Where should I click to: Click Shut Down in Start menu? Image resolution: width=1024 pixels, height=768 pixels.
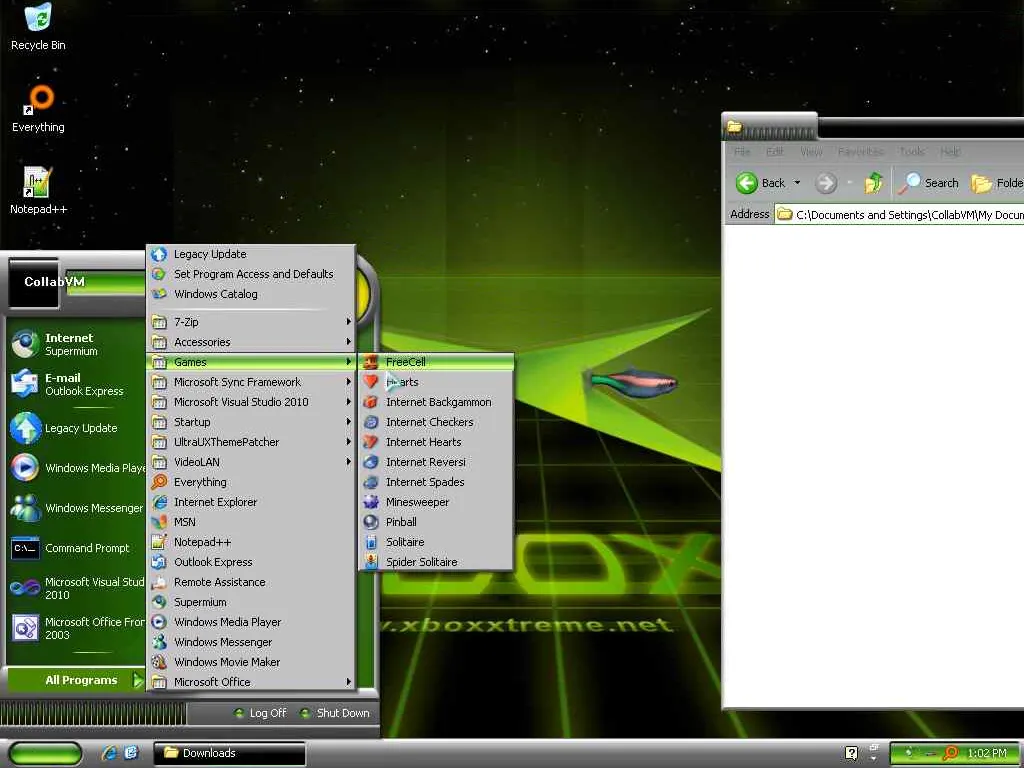click(335, 713)
